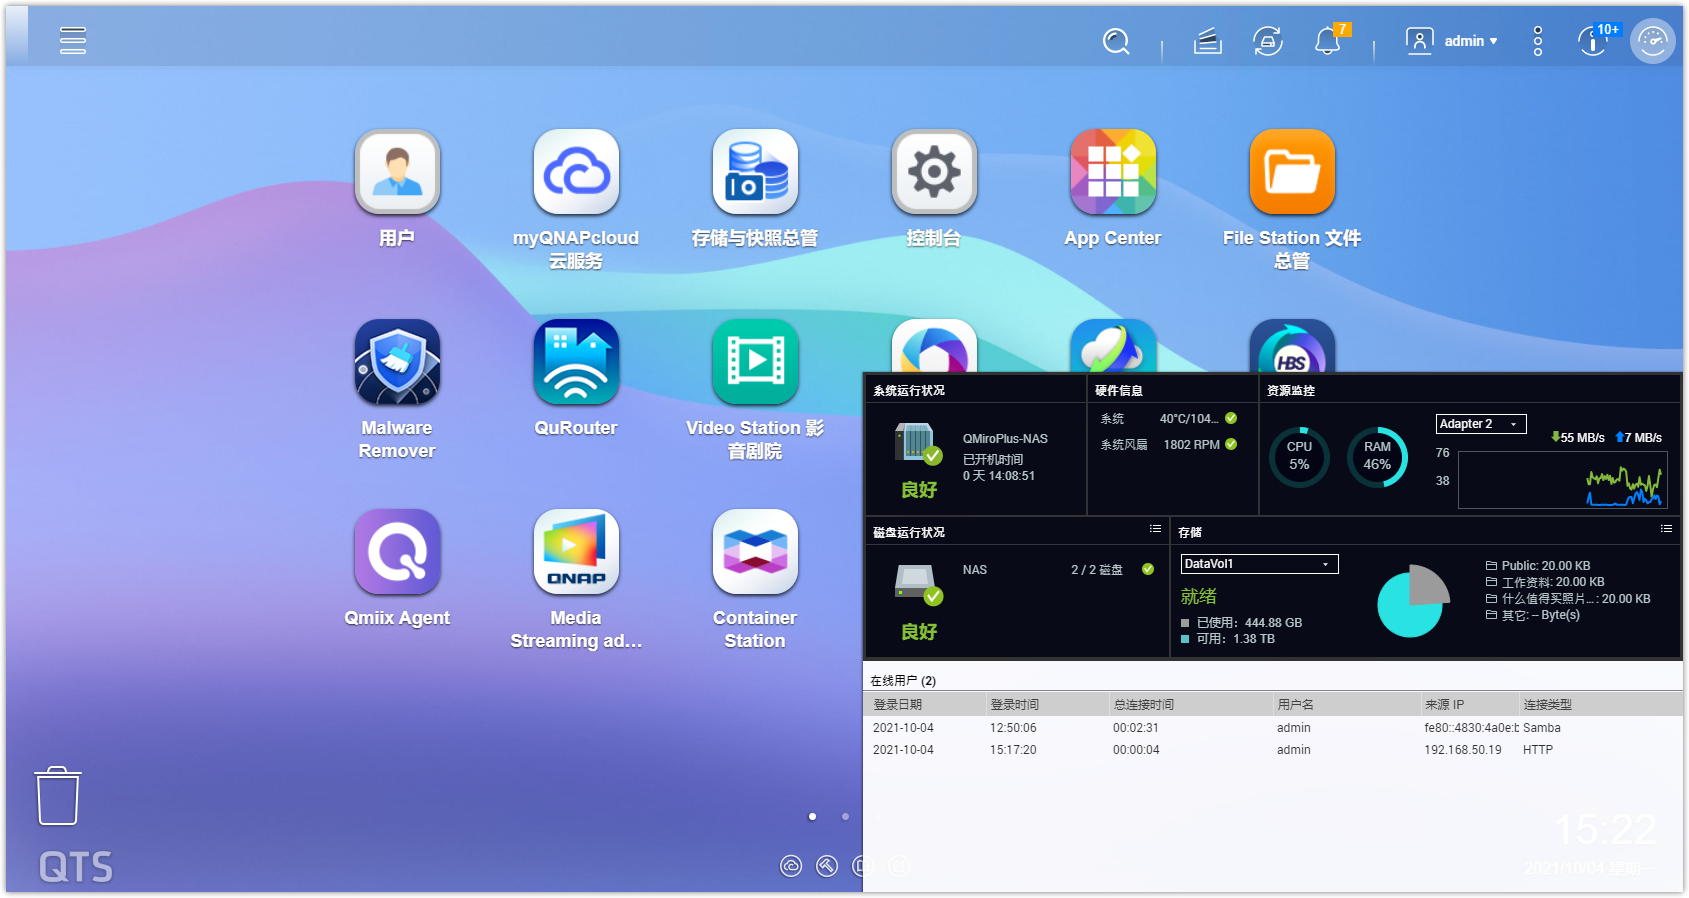Select the HTTP connection row
The height and width of the screenshot is (898, 1689).
[1273, 750]
